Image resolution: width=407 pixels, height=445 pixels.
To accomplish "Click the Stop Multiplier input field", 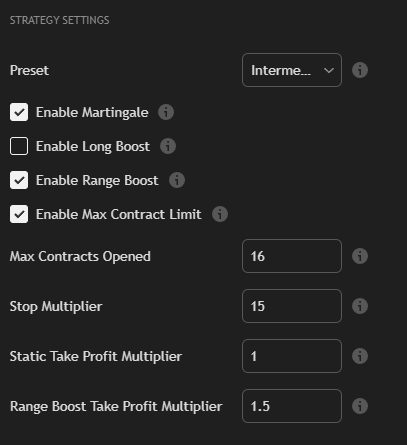I will [292, 306].
